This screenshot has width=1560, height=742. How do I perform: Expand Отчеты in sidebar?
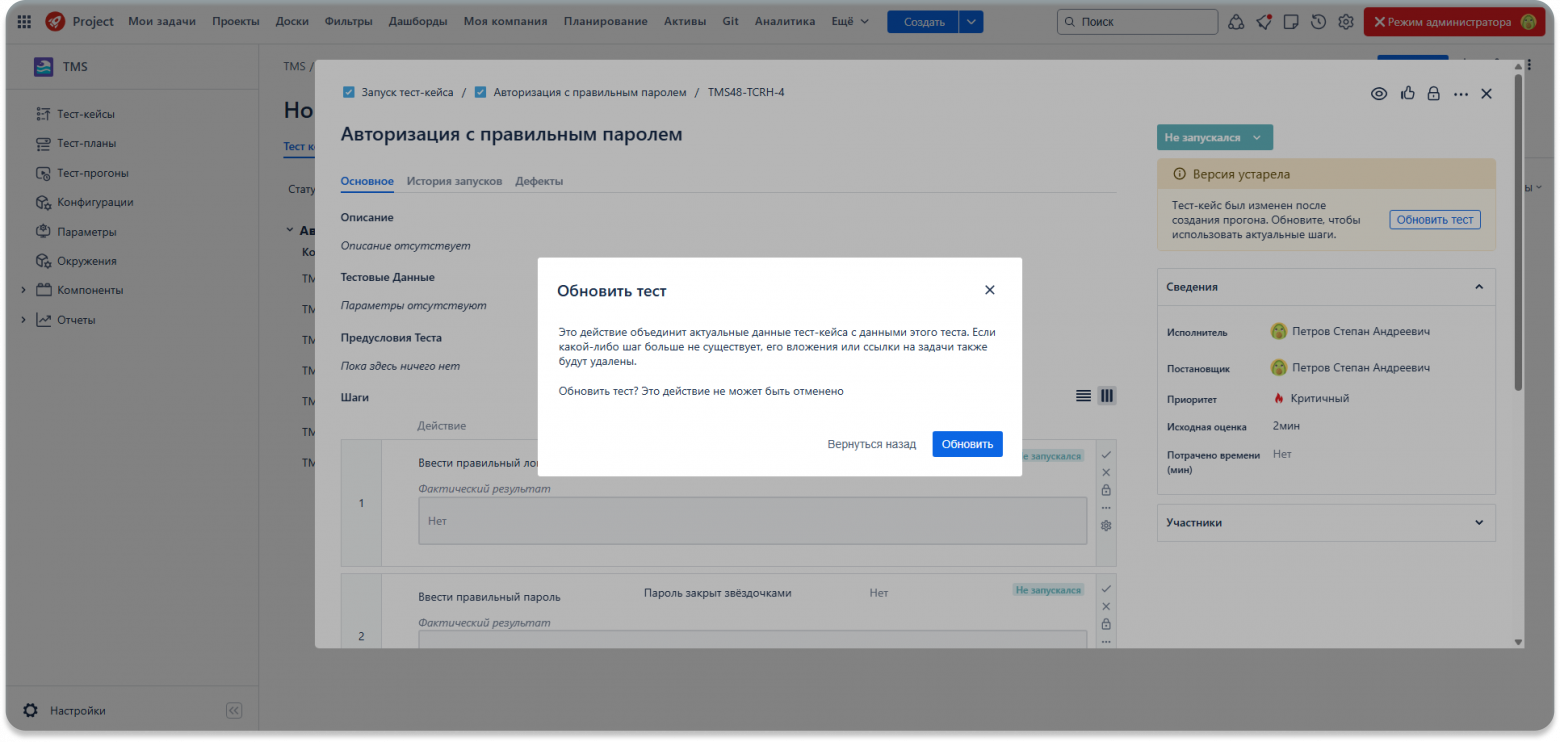point(24,320)
